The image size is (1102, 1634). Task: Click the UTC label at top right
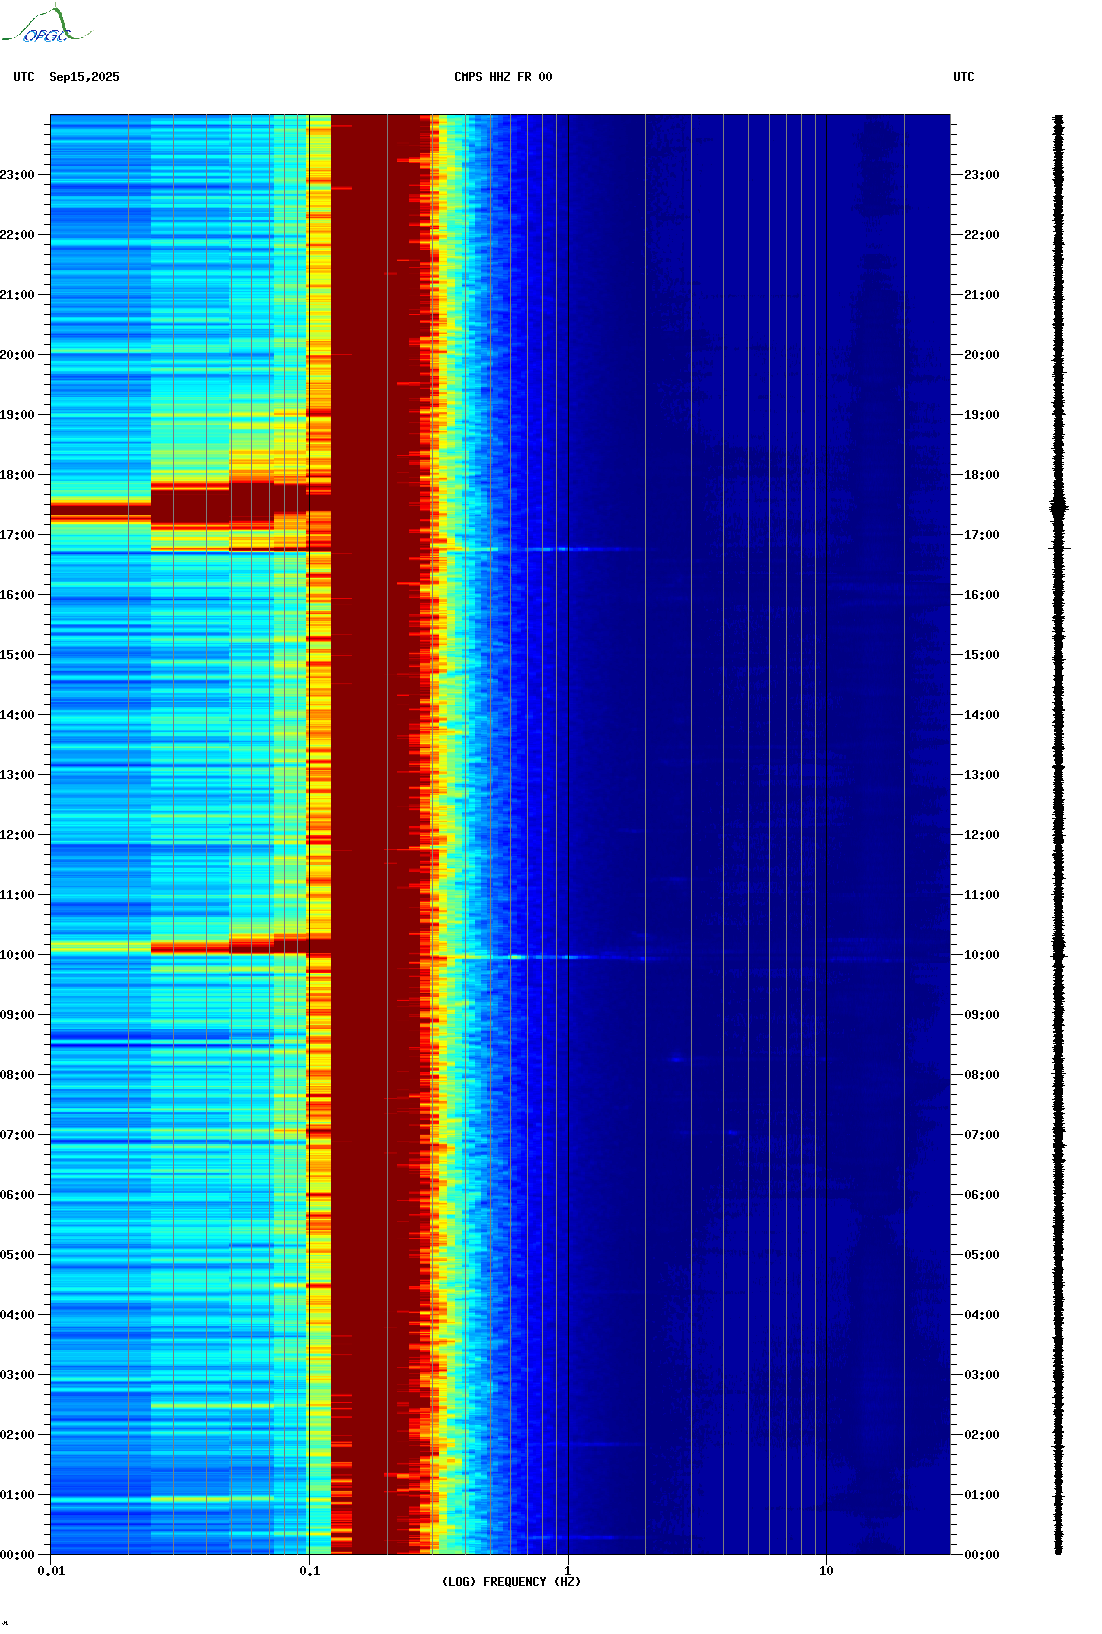964,77
